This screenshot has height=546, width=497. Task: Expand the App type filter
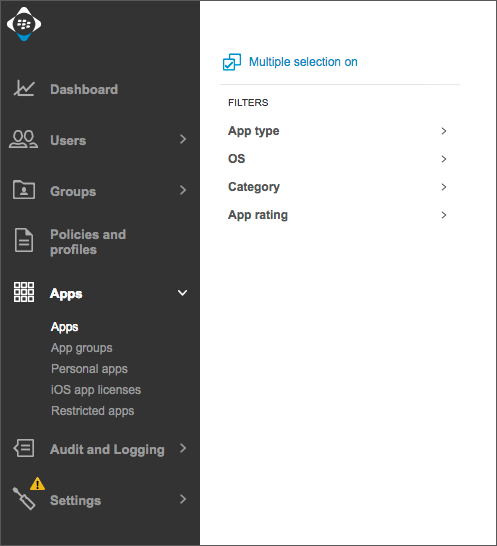click(x=337, y=131)
